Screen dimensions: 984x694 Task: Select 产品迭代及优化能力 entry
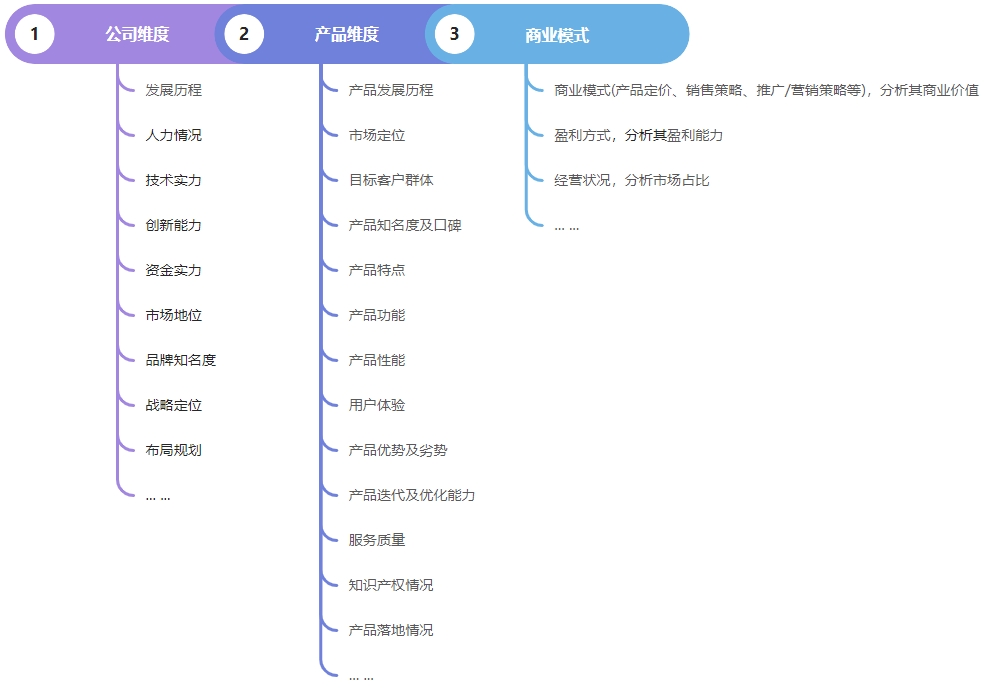tap(411, 495)
